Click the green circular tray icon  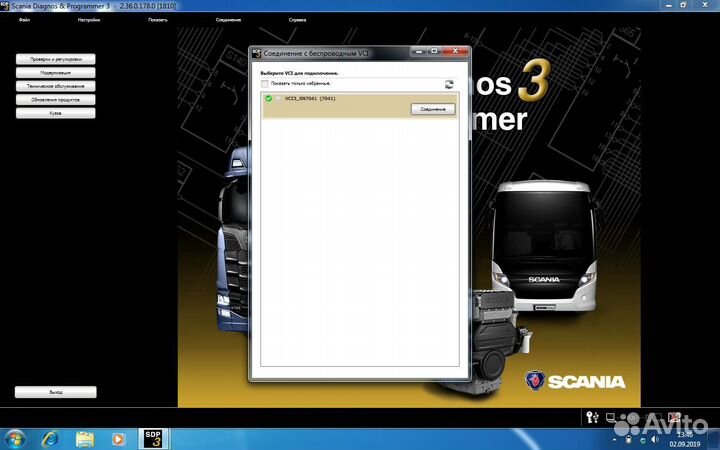coord(642,440)
